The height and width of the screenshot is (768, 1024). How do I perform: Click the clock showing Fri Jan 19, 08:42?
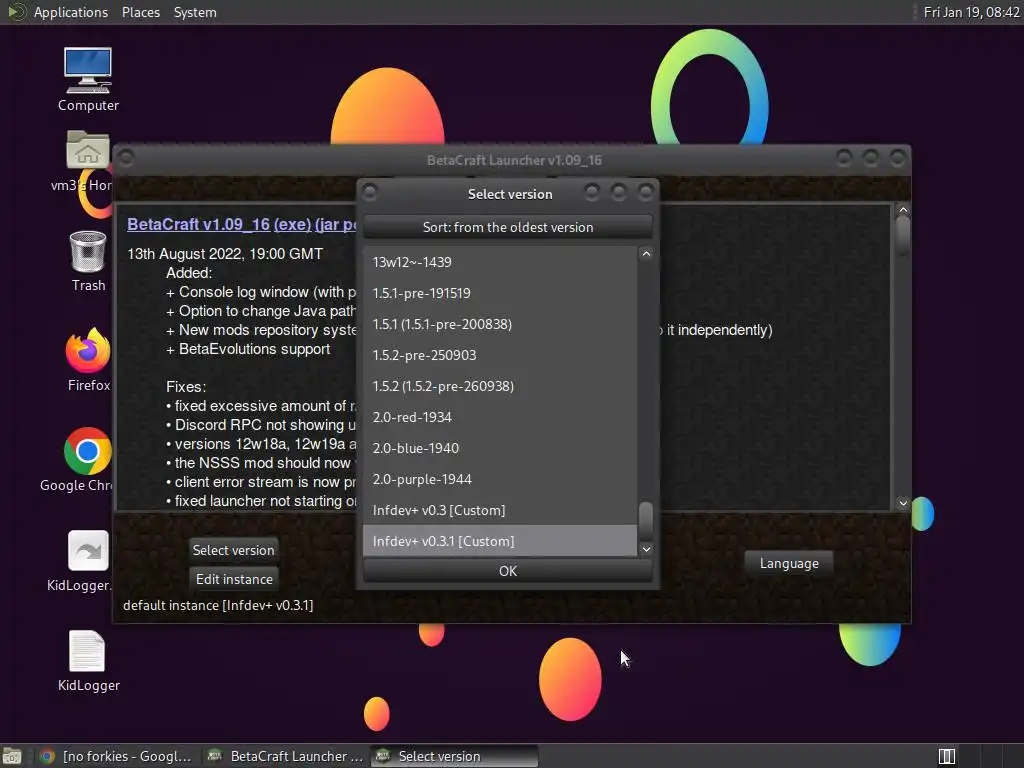click(x=971, y=12)
